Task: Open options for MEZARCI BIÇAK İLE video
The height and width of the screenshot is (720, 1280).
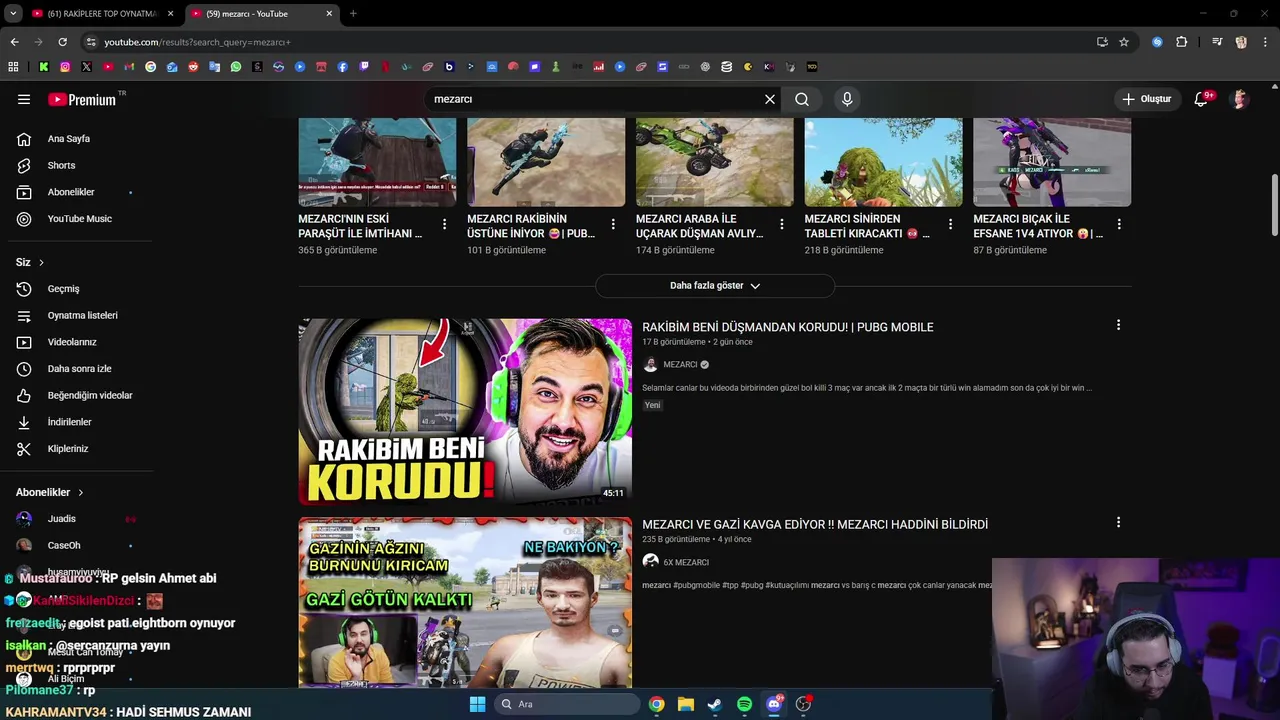Action: [x=1119, y=224]
